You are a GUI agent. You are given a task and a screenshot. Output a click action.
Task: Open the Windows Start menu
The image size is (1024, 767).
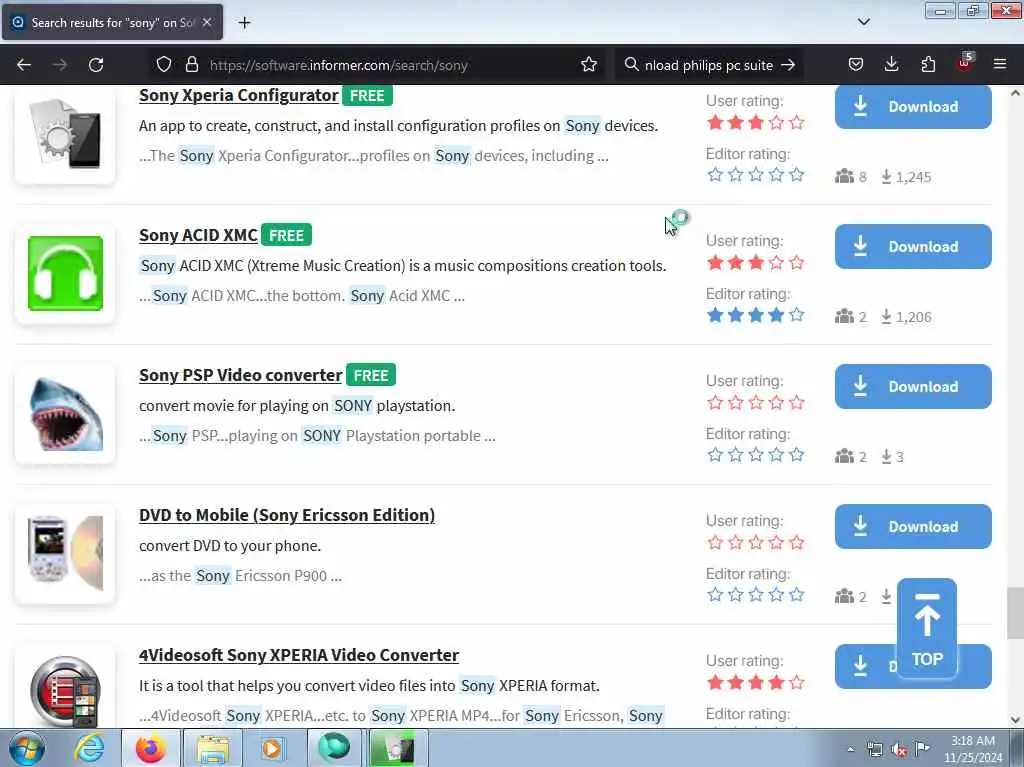pos(27,748)
